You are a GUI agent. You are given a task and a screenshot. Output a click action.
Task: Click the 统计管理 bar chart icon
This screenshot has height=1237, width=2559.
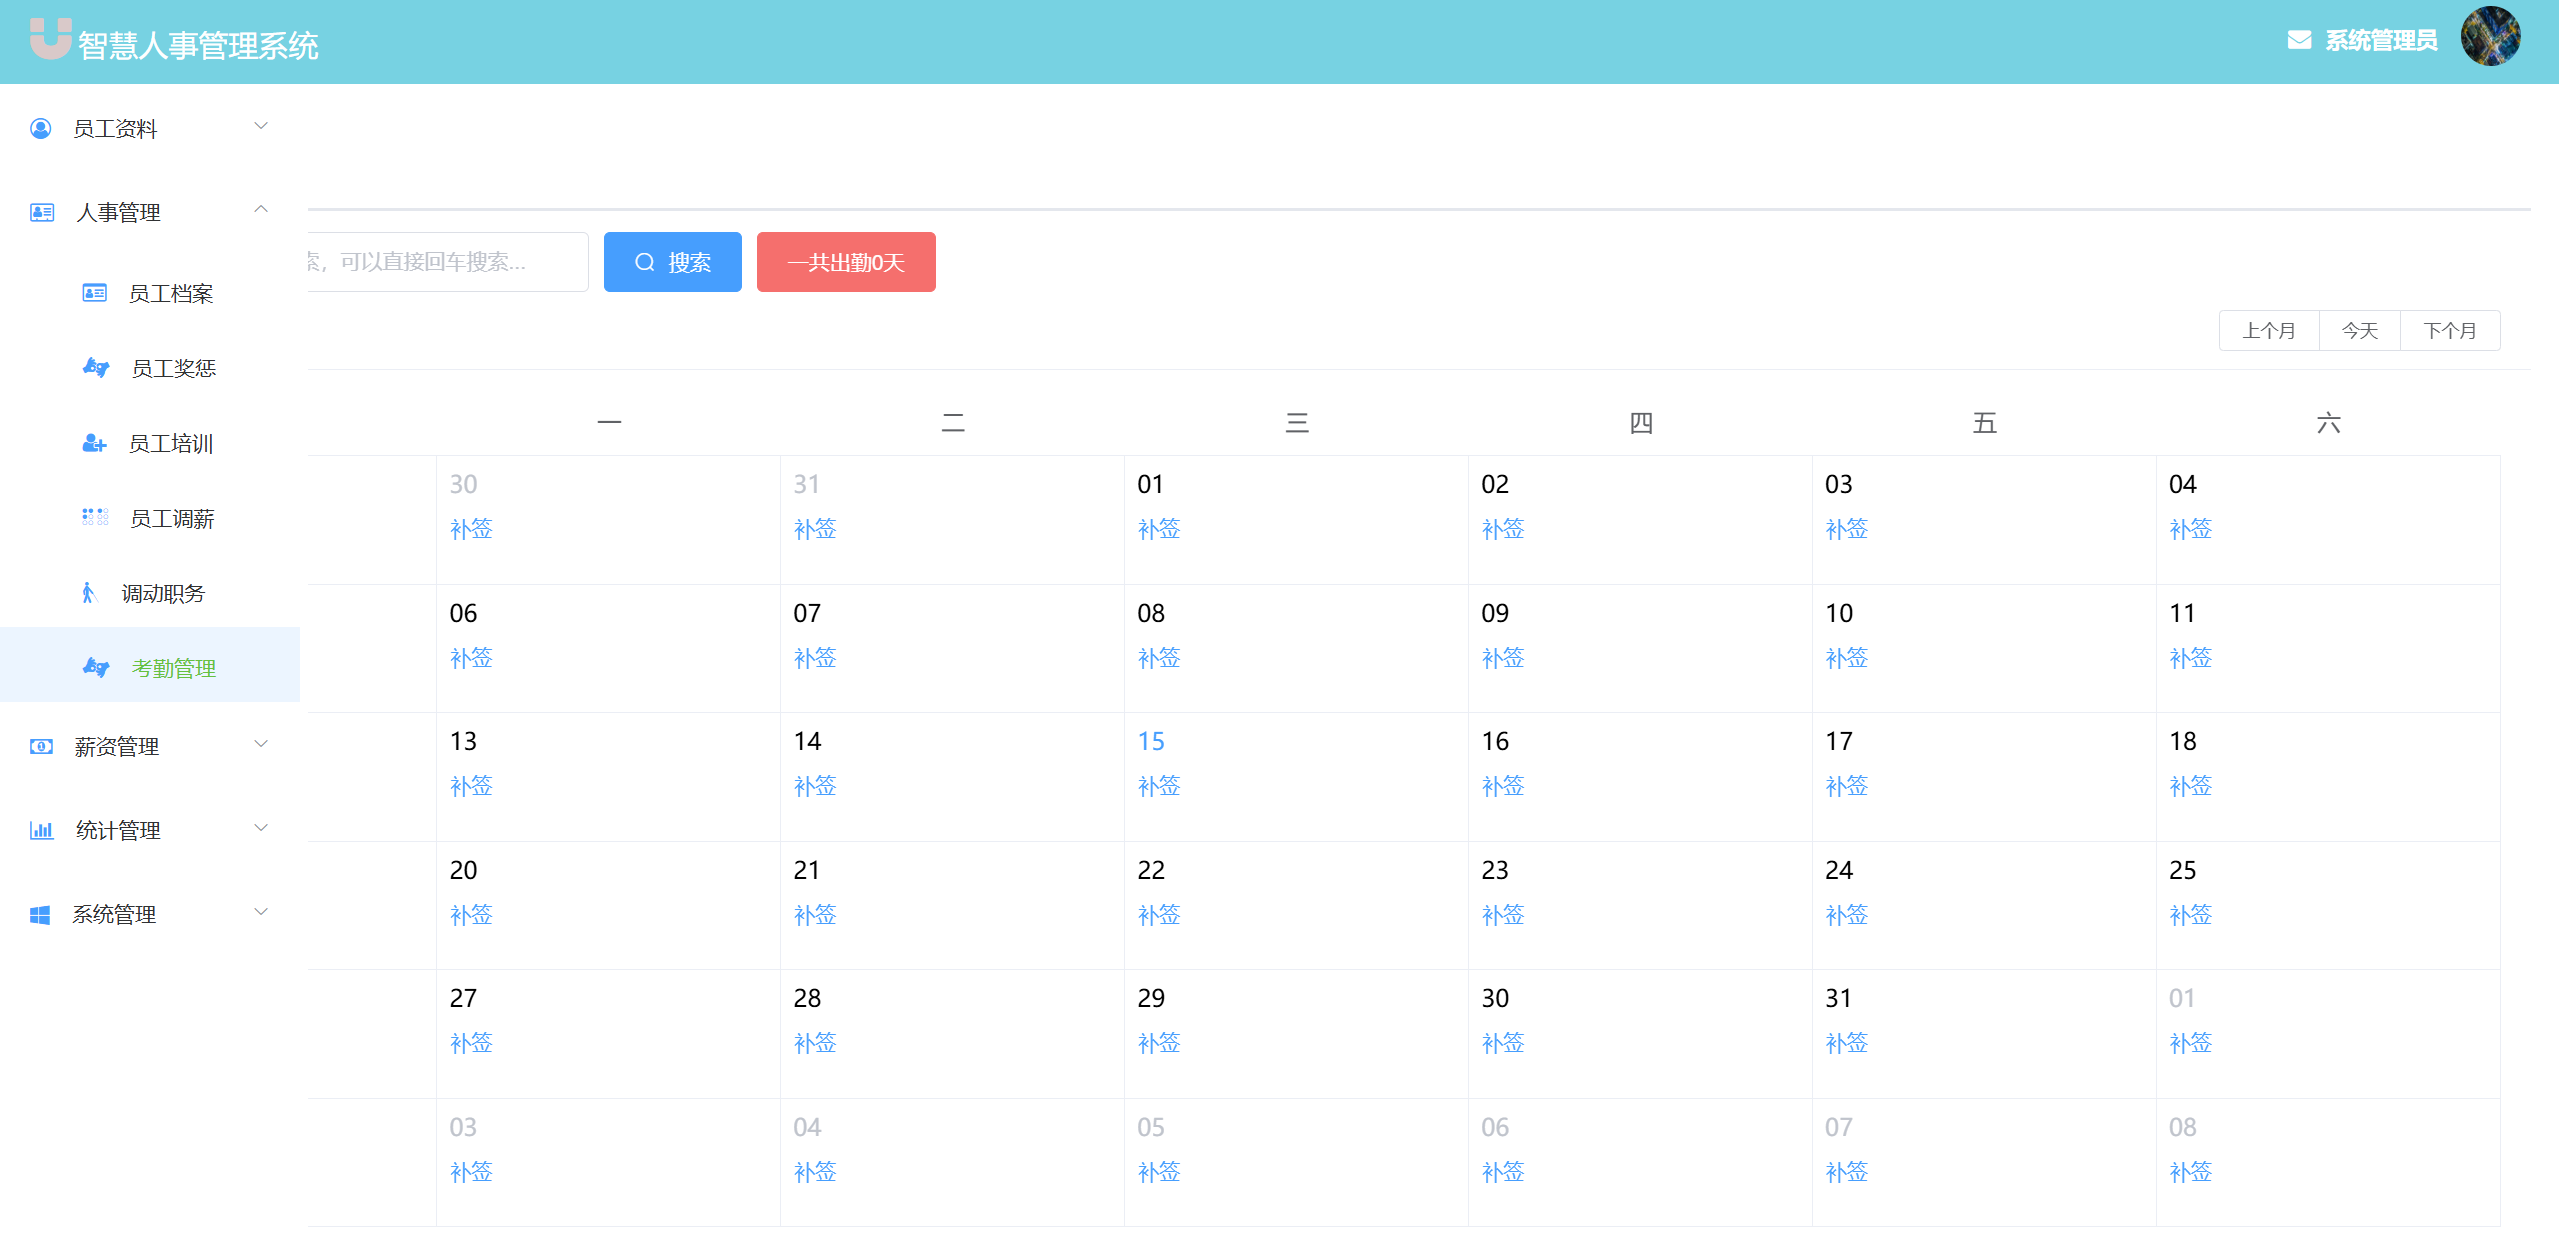click(x=41, y=830)
